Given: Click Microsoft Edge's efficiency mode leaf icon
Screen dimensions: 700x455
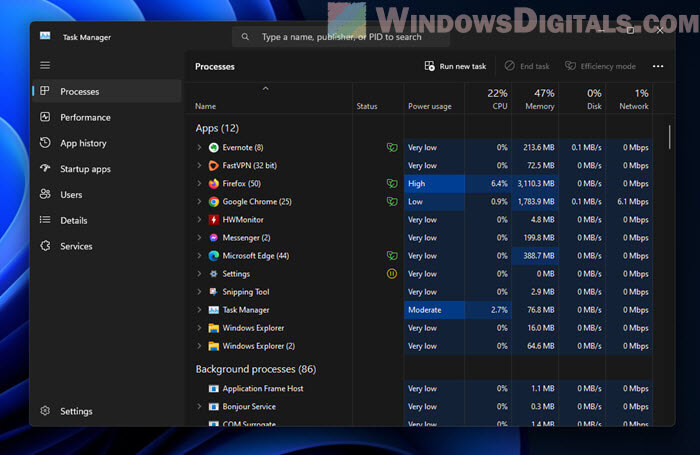Looking at the screenshot, I should [392, 256].
